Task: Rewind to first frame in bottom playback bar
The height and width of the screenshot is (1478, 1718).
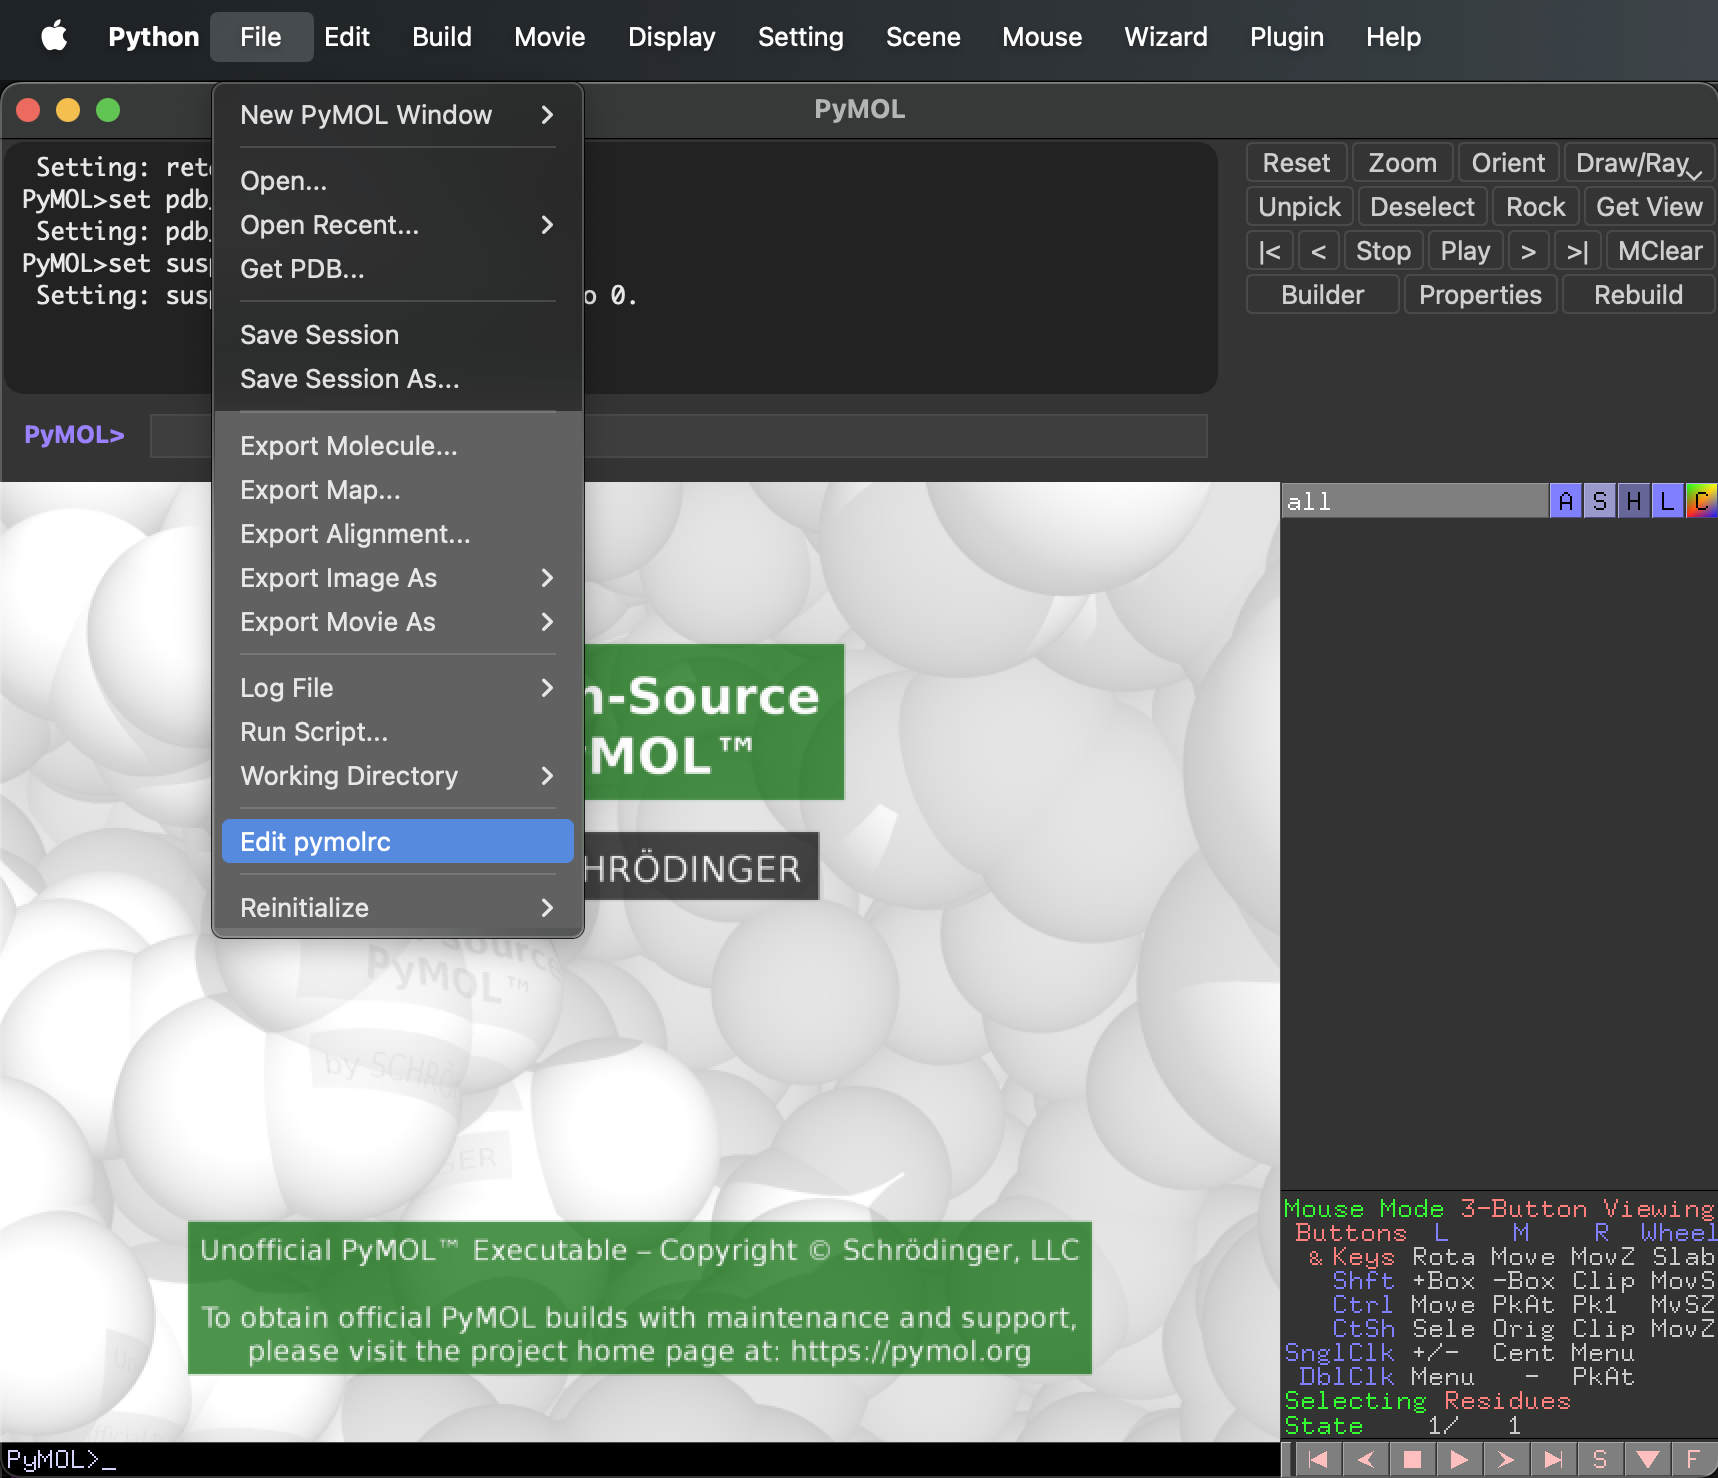Action: [1319, 1459]
